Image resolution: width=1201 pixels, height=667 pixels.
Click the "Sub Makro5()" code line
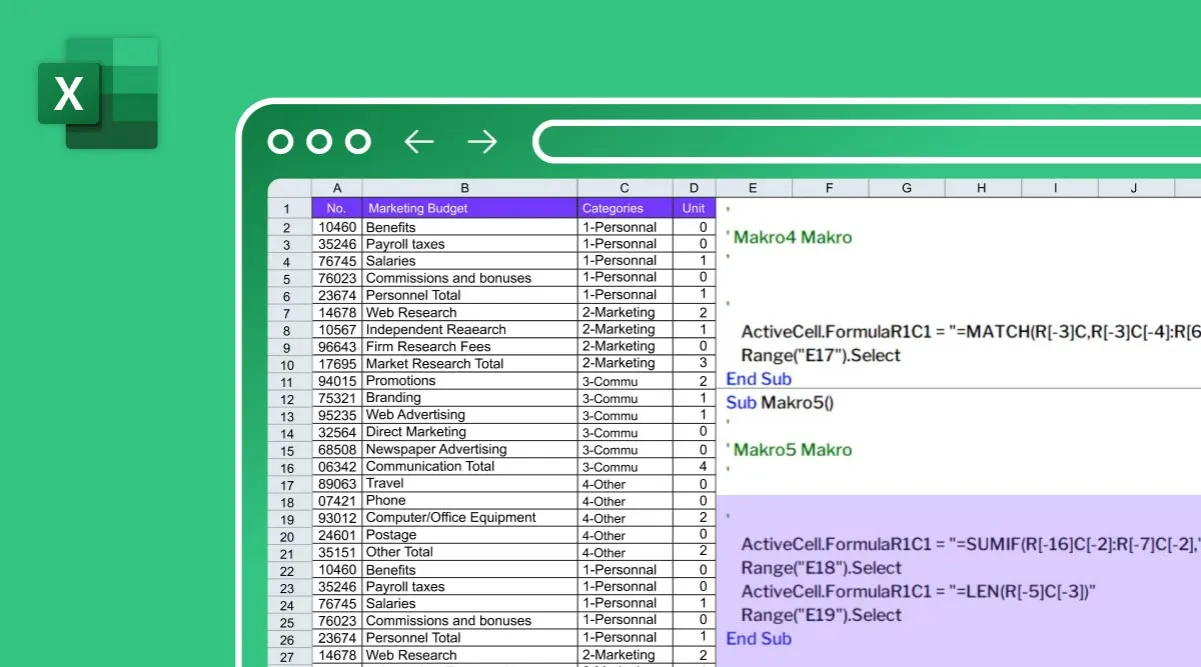pos(780,402)
